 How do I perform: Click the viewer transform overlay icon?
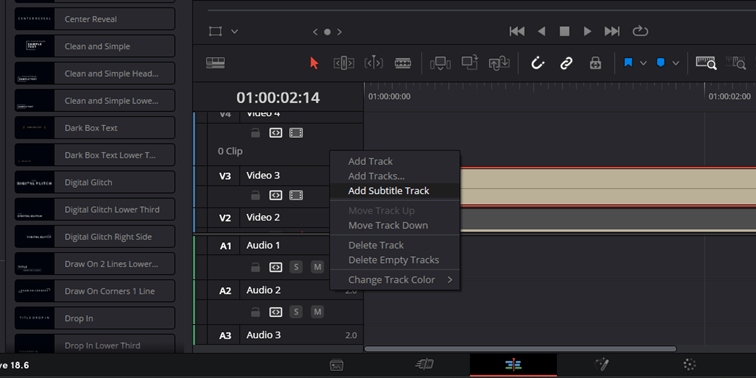click(215, 31)
